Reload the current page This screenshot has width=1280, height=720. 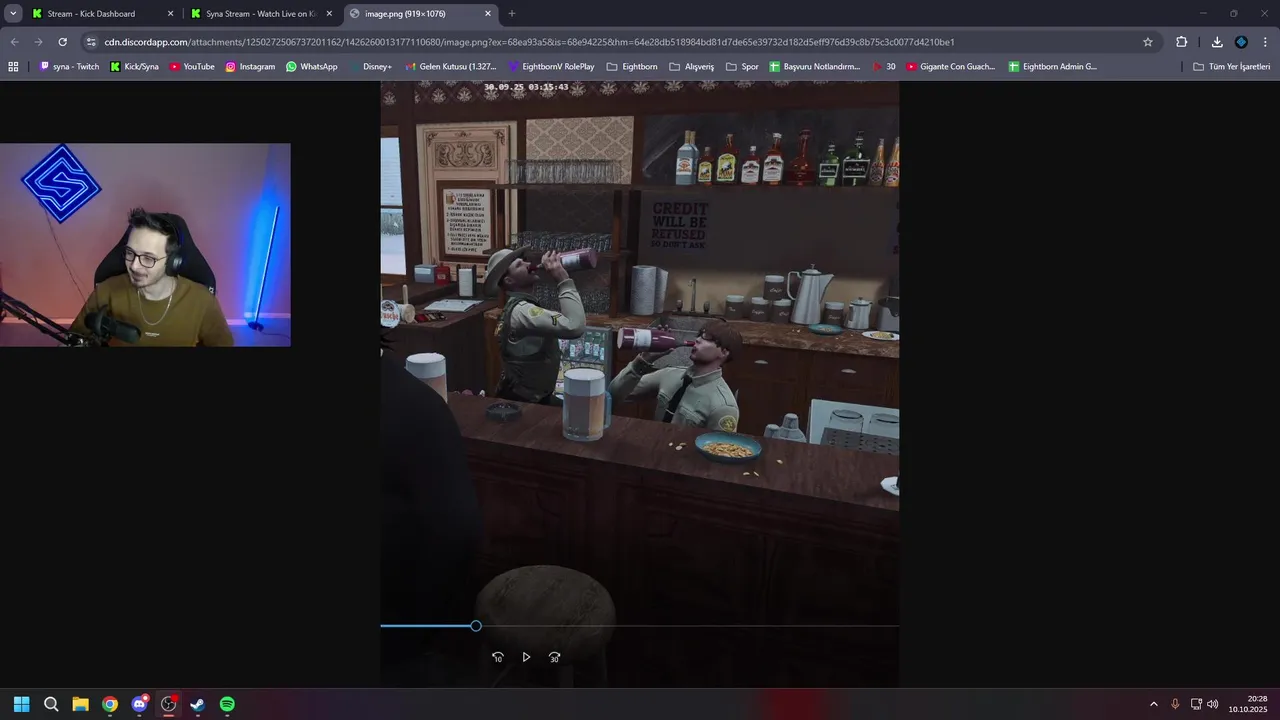click(62, 42)
